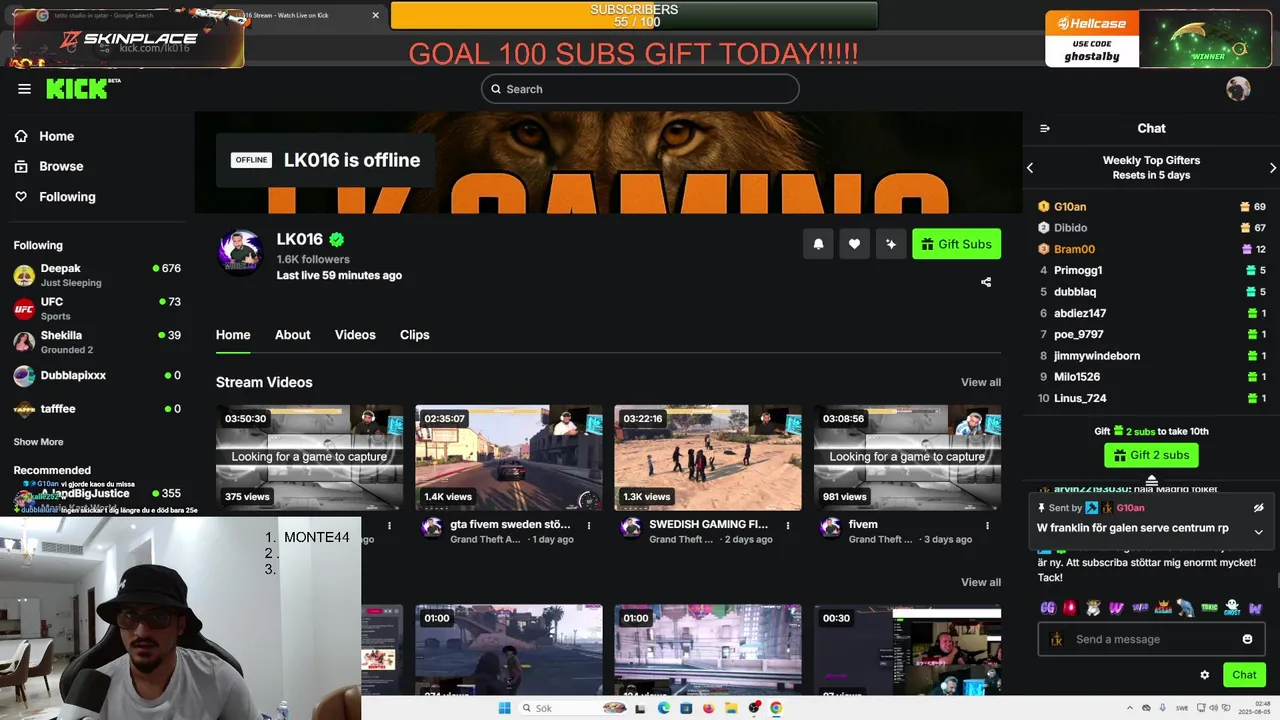1280x720 pixels.
Task: Open options for SWEDISH GAMING video
Action: (788, 525)
